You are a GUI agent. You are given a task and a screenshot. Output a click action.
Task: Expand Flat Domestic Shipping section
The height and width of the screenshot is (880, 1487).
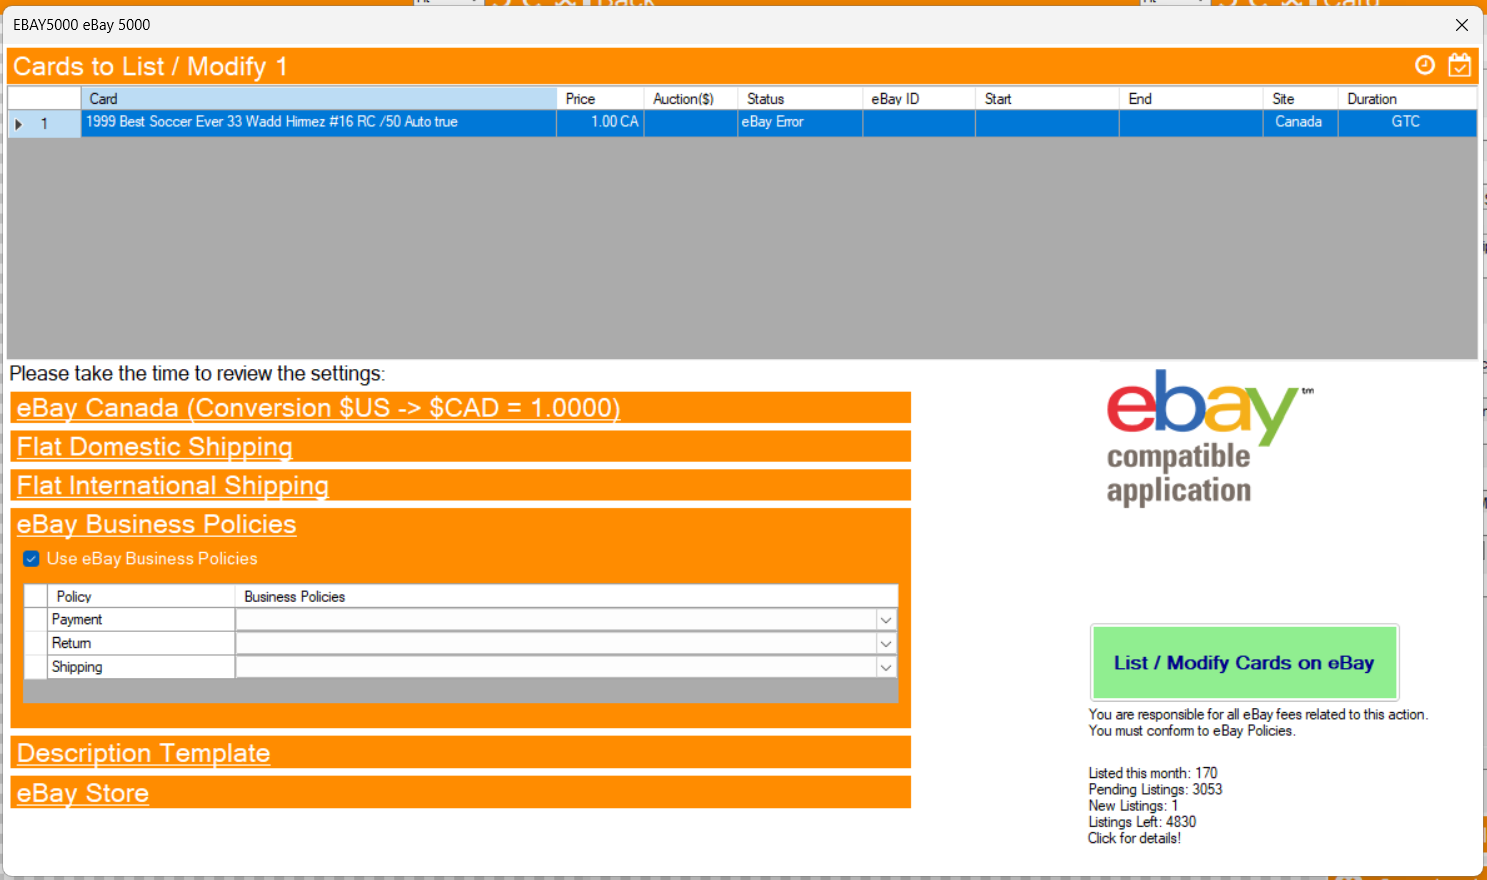[x=155, y=447]
